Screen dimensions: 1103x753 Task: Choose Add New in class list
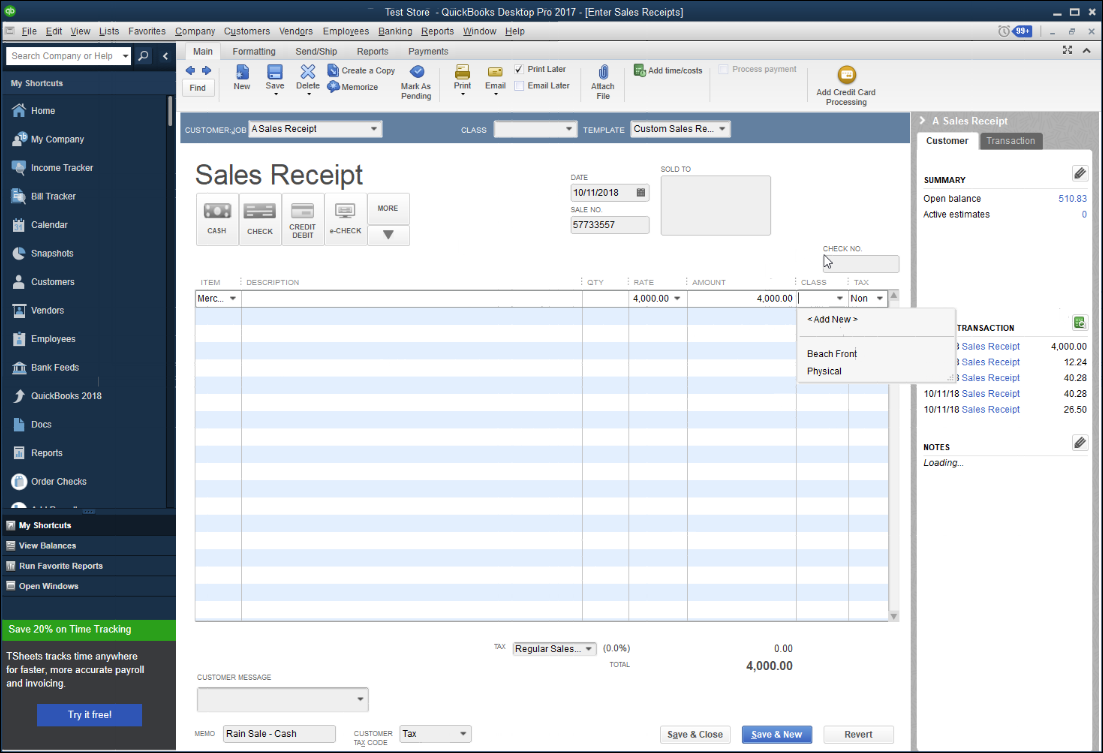832,319
